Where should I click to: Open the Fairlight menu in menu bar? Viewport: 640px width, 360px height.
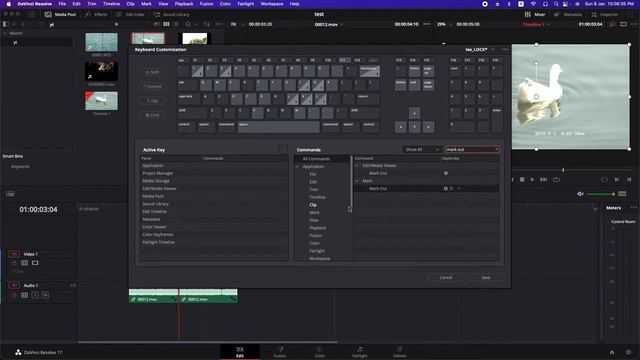246,4
